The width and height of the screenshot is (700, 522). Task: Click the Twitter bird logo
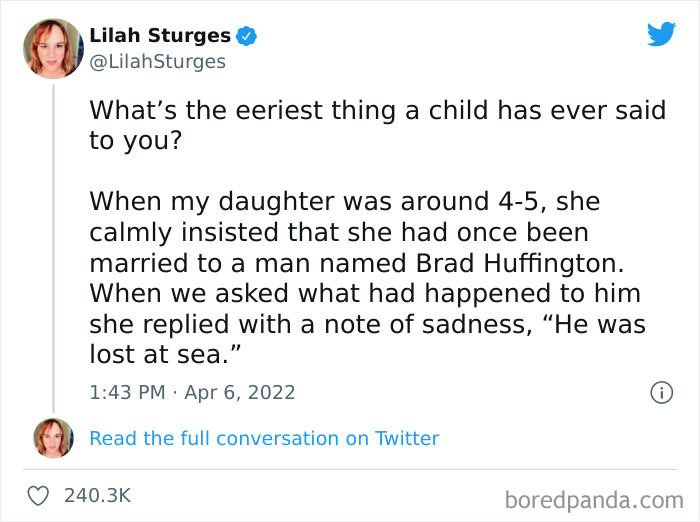coord(661,35)
